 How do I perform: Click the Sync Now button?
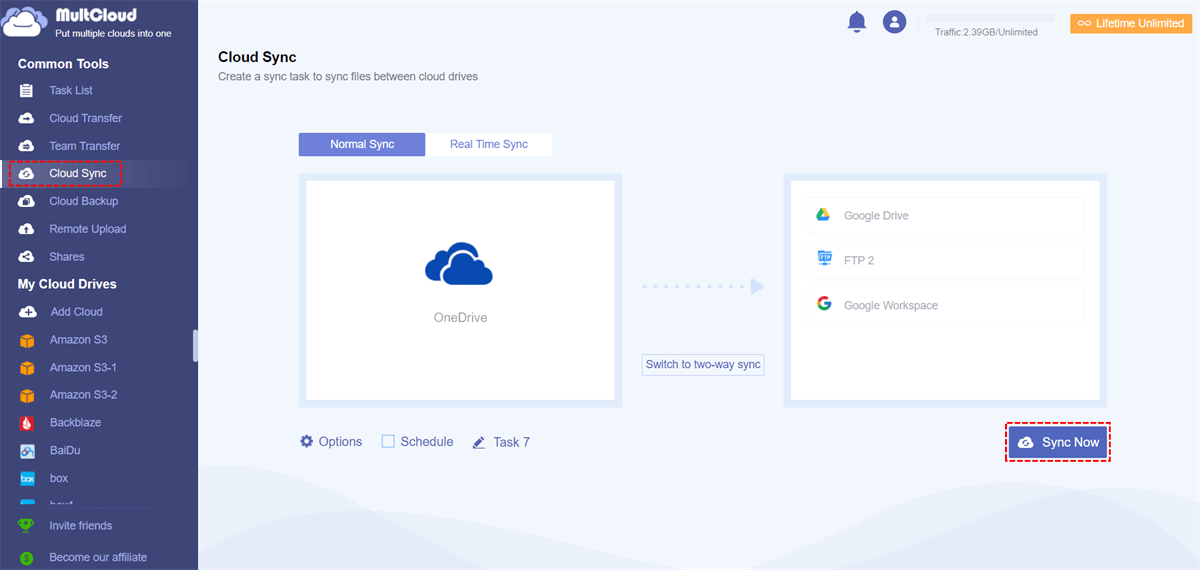coord(1058,442)
